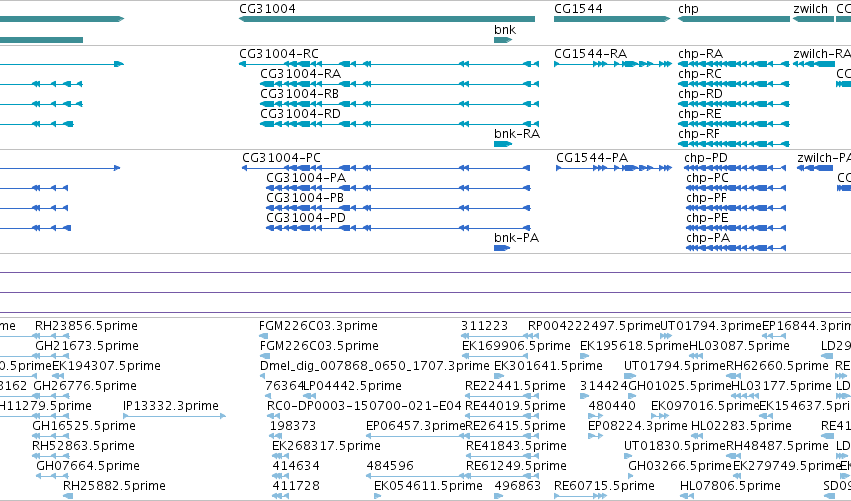Click the CG1544 gene label
Screen dimensions: 851x501
[x=579, y=9]
